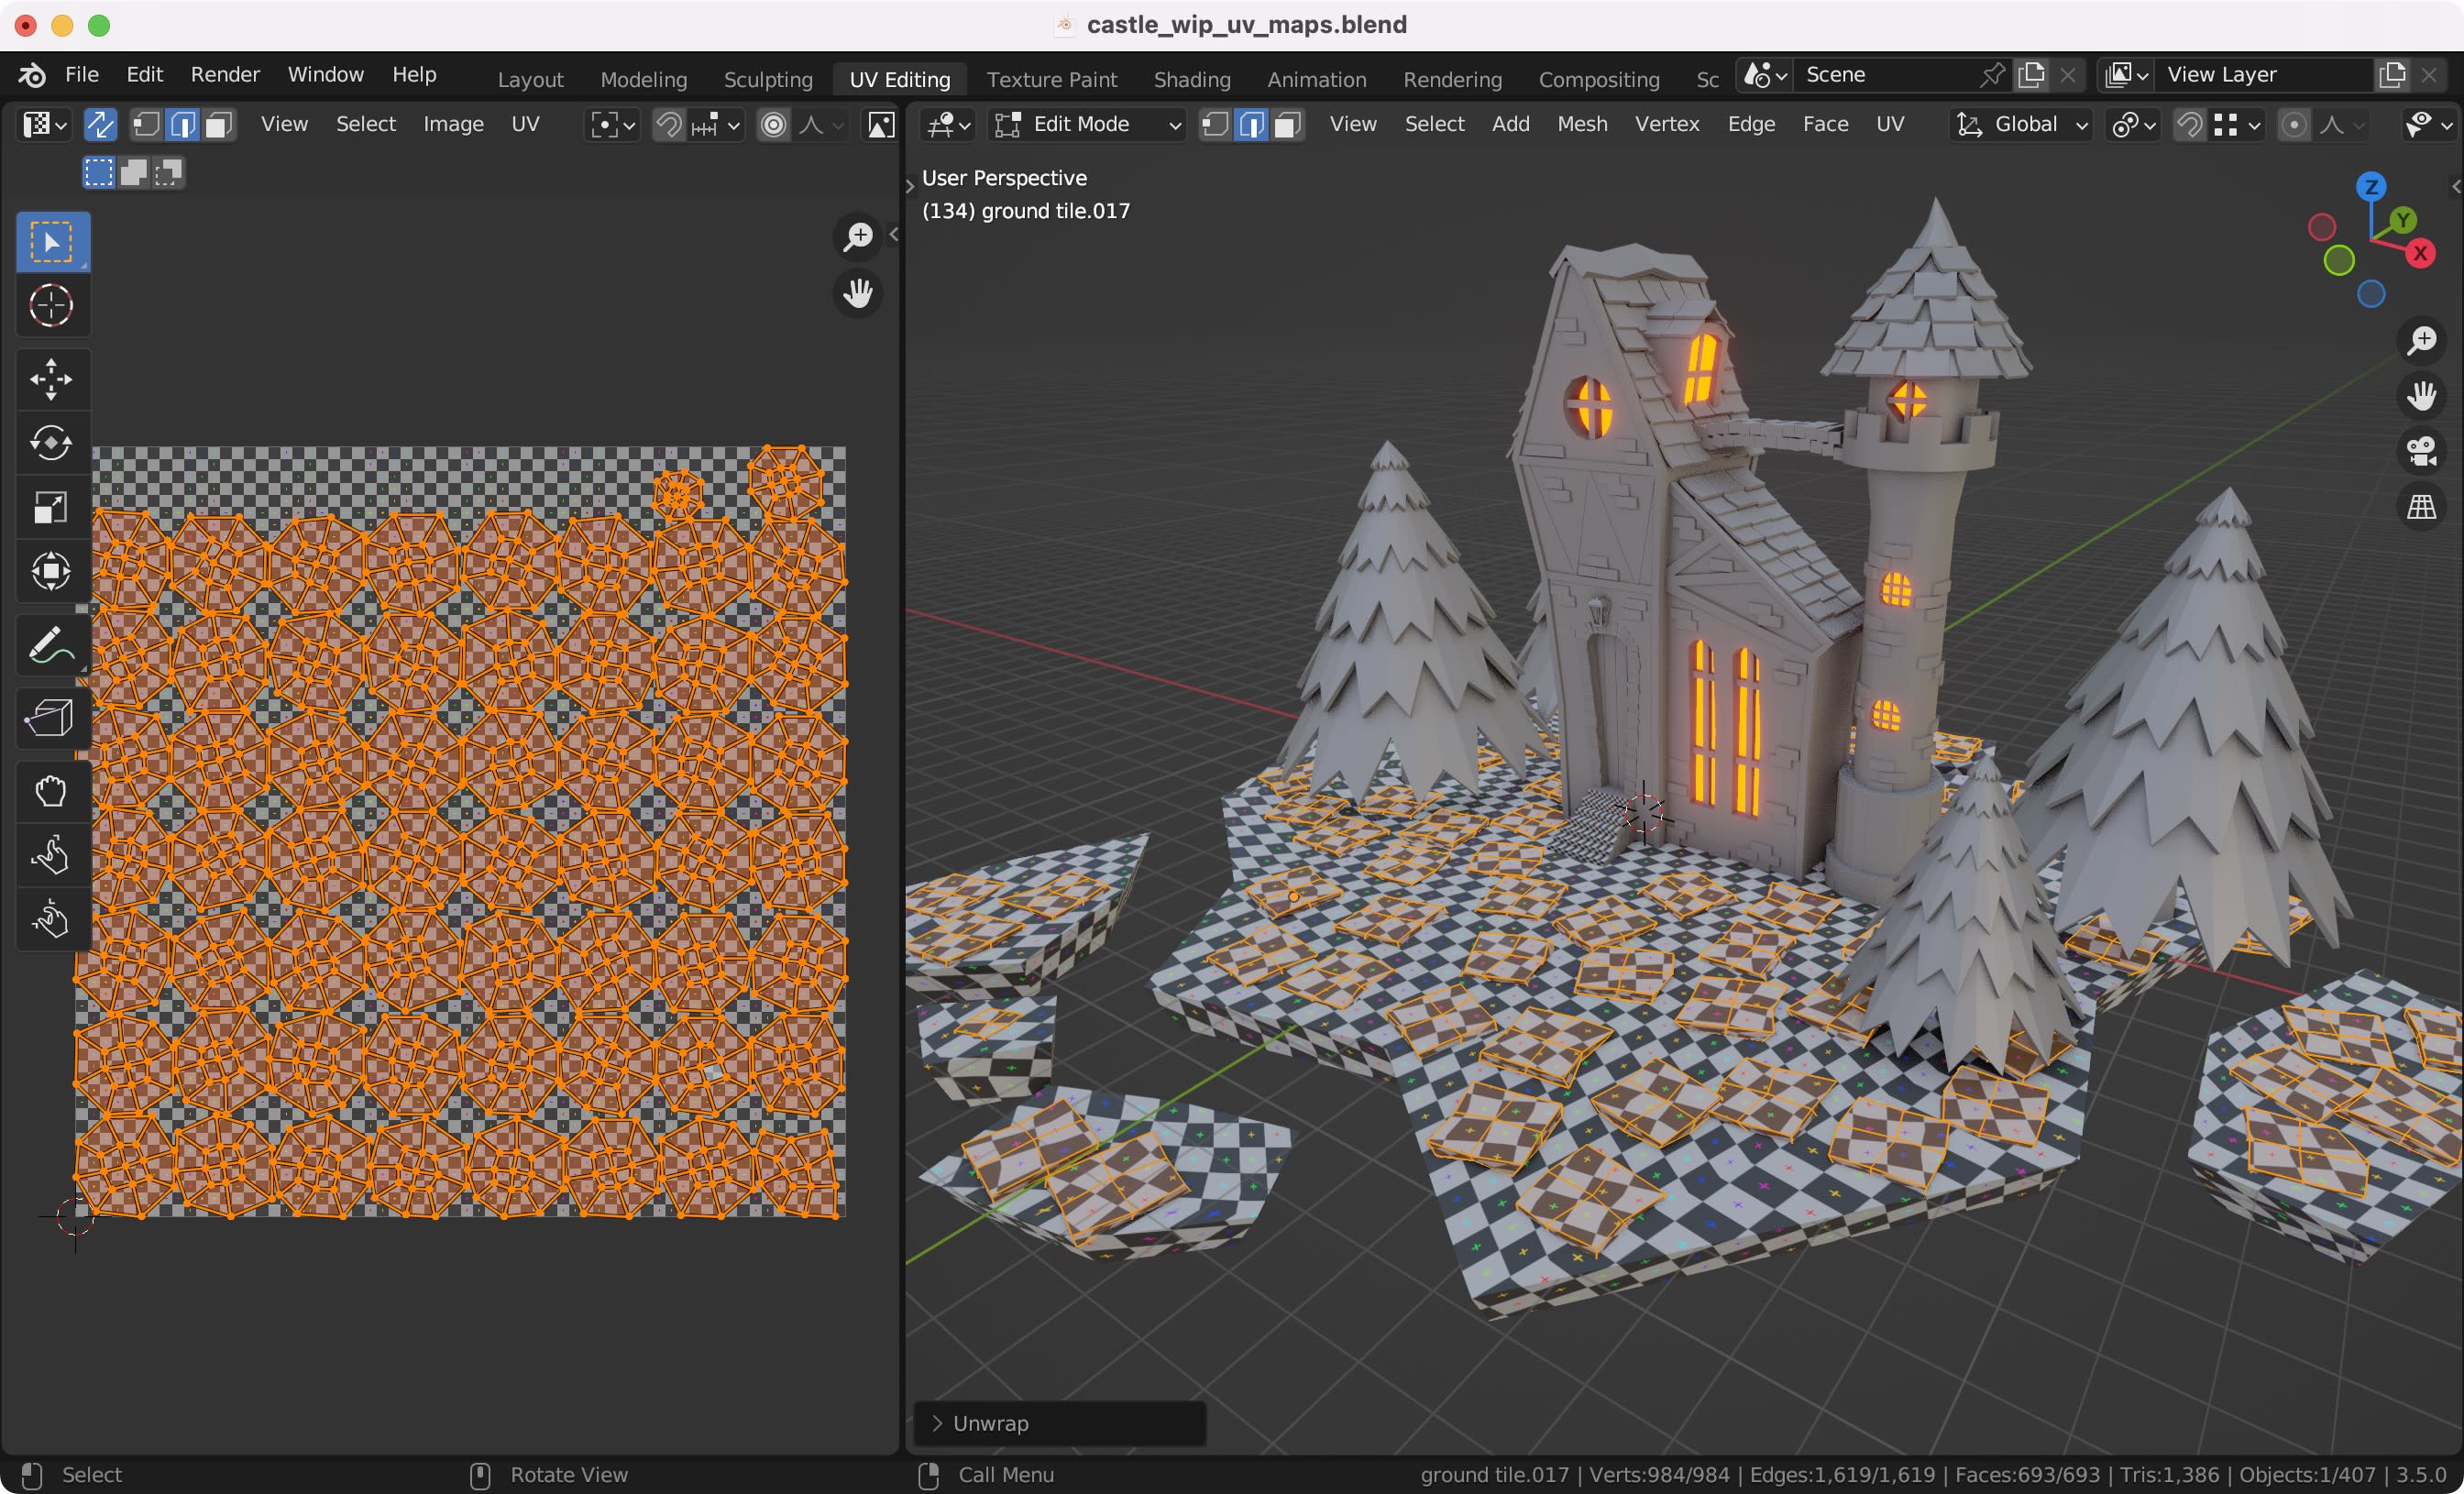Click the New Scene button next to Scene name
2464x1494 pixels.
click(2031, 75)
